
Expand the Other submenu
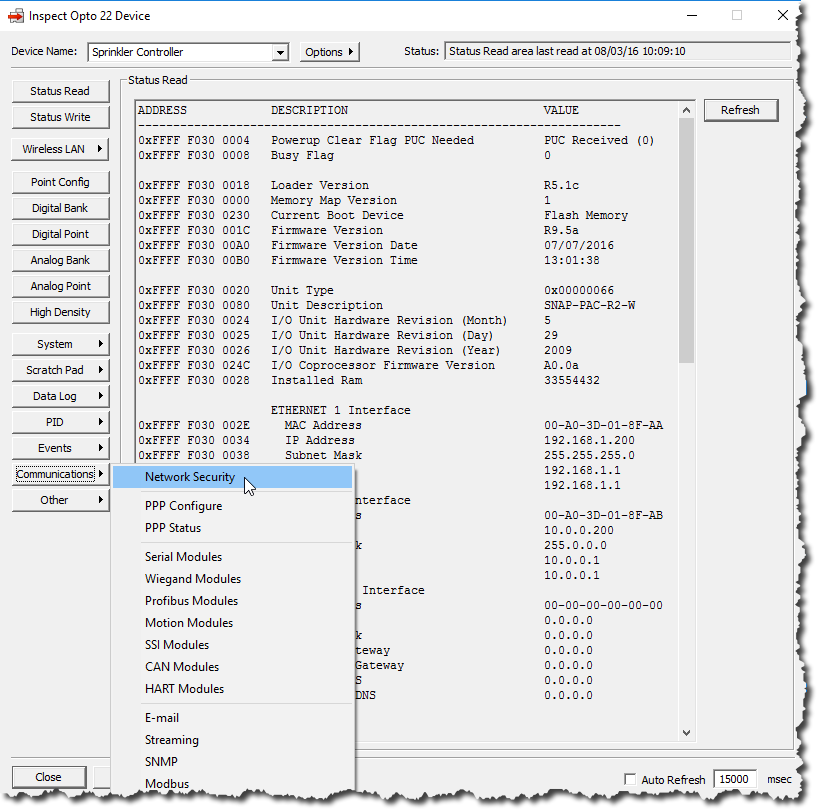[x=59, y=499]
